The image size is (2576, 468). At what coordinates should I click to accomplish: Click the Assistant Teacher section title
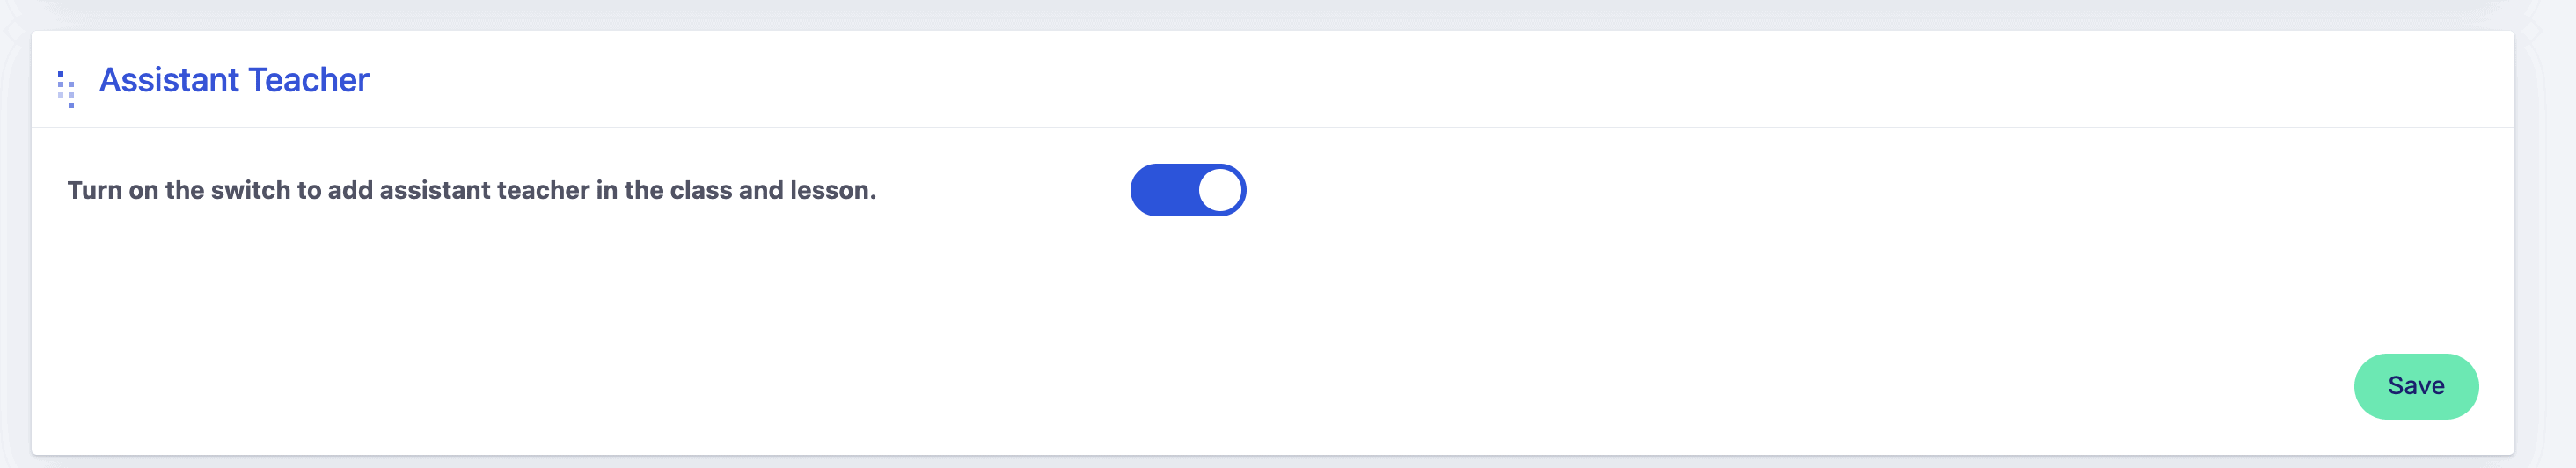[x=234, y=80]
